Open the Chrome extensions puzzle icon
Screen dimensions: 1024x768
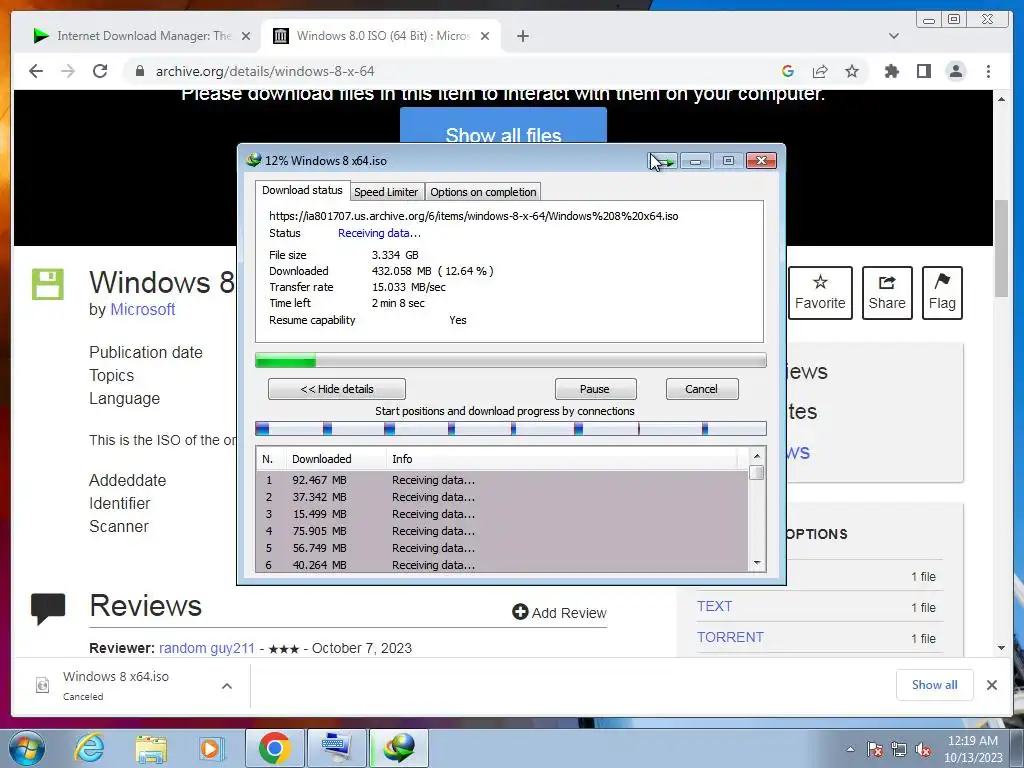[x=891, y=71]
